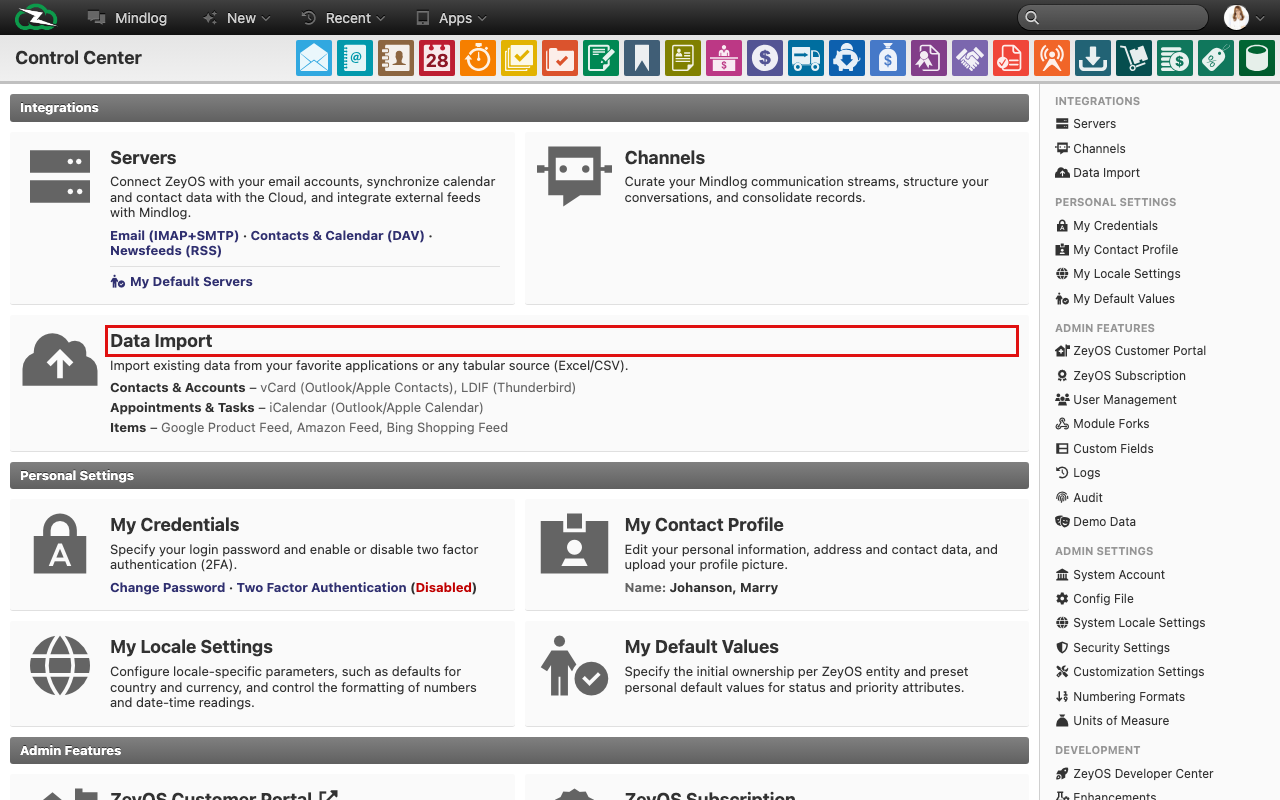Open the green database cylinder icon

[x=1257, y=58]
